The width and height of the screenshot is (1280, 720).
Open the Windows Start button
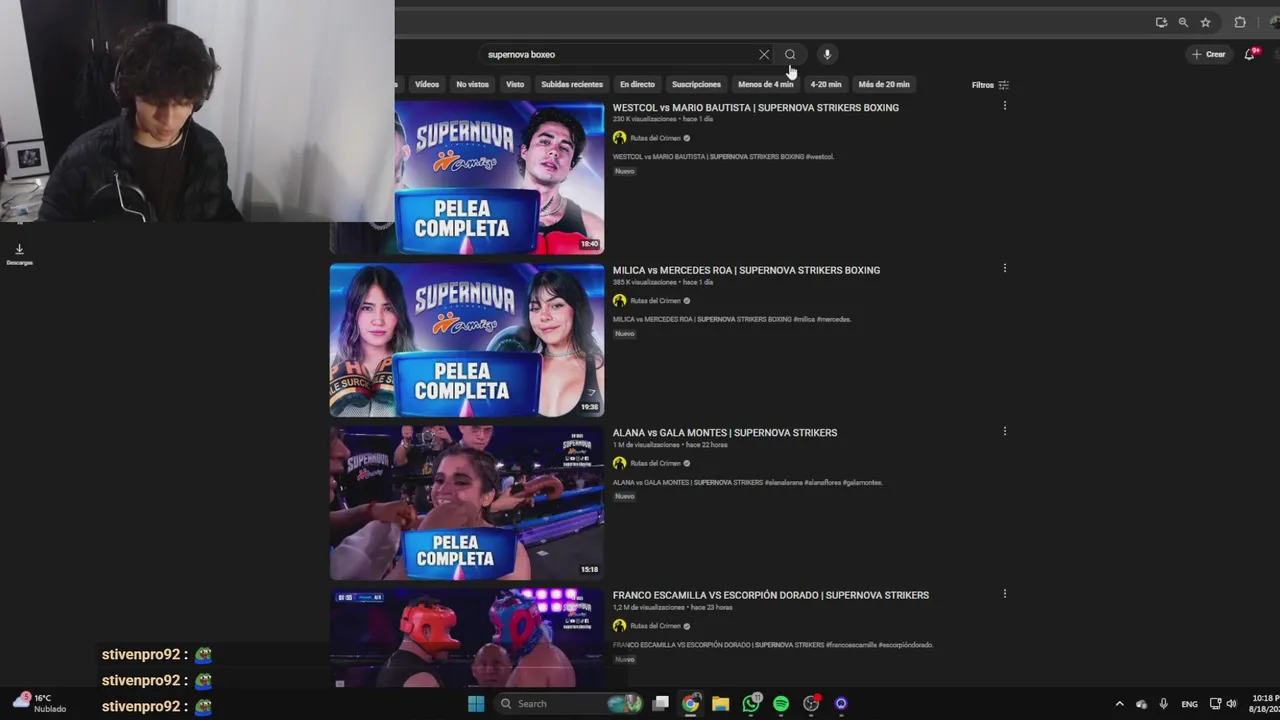click(x=476, y=703)
